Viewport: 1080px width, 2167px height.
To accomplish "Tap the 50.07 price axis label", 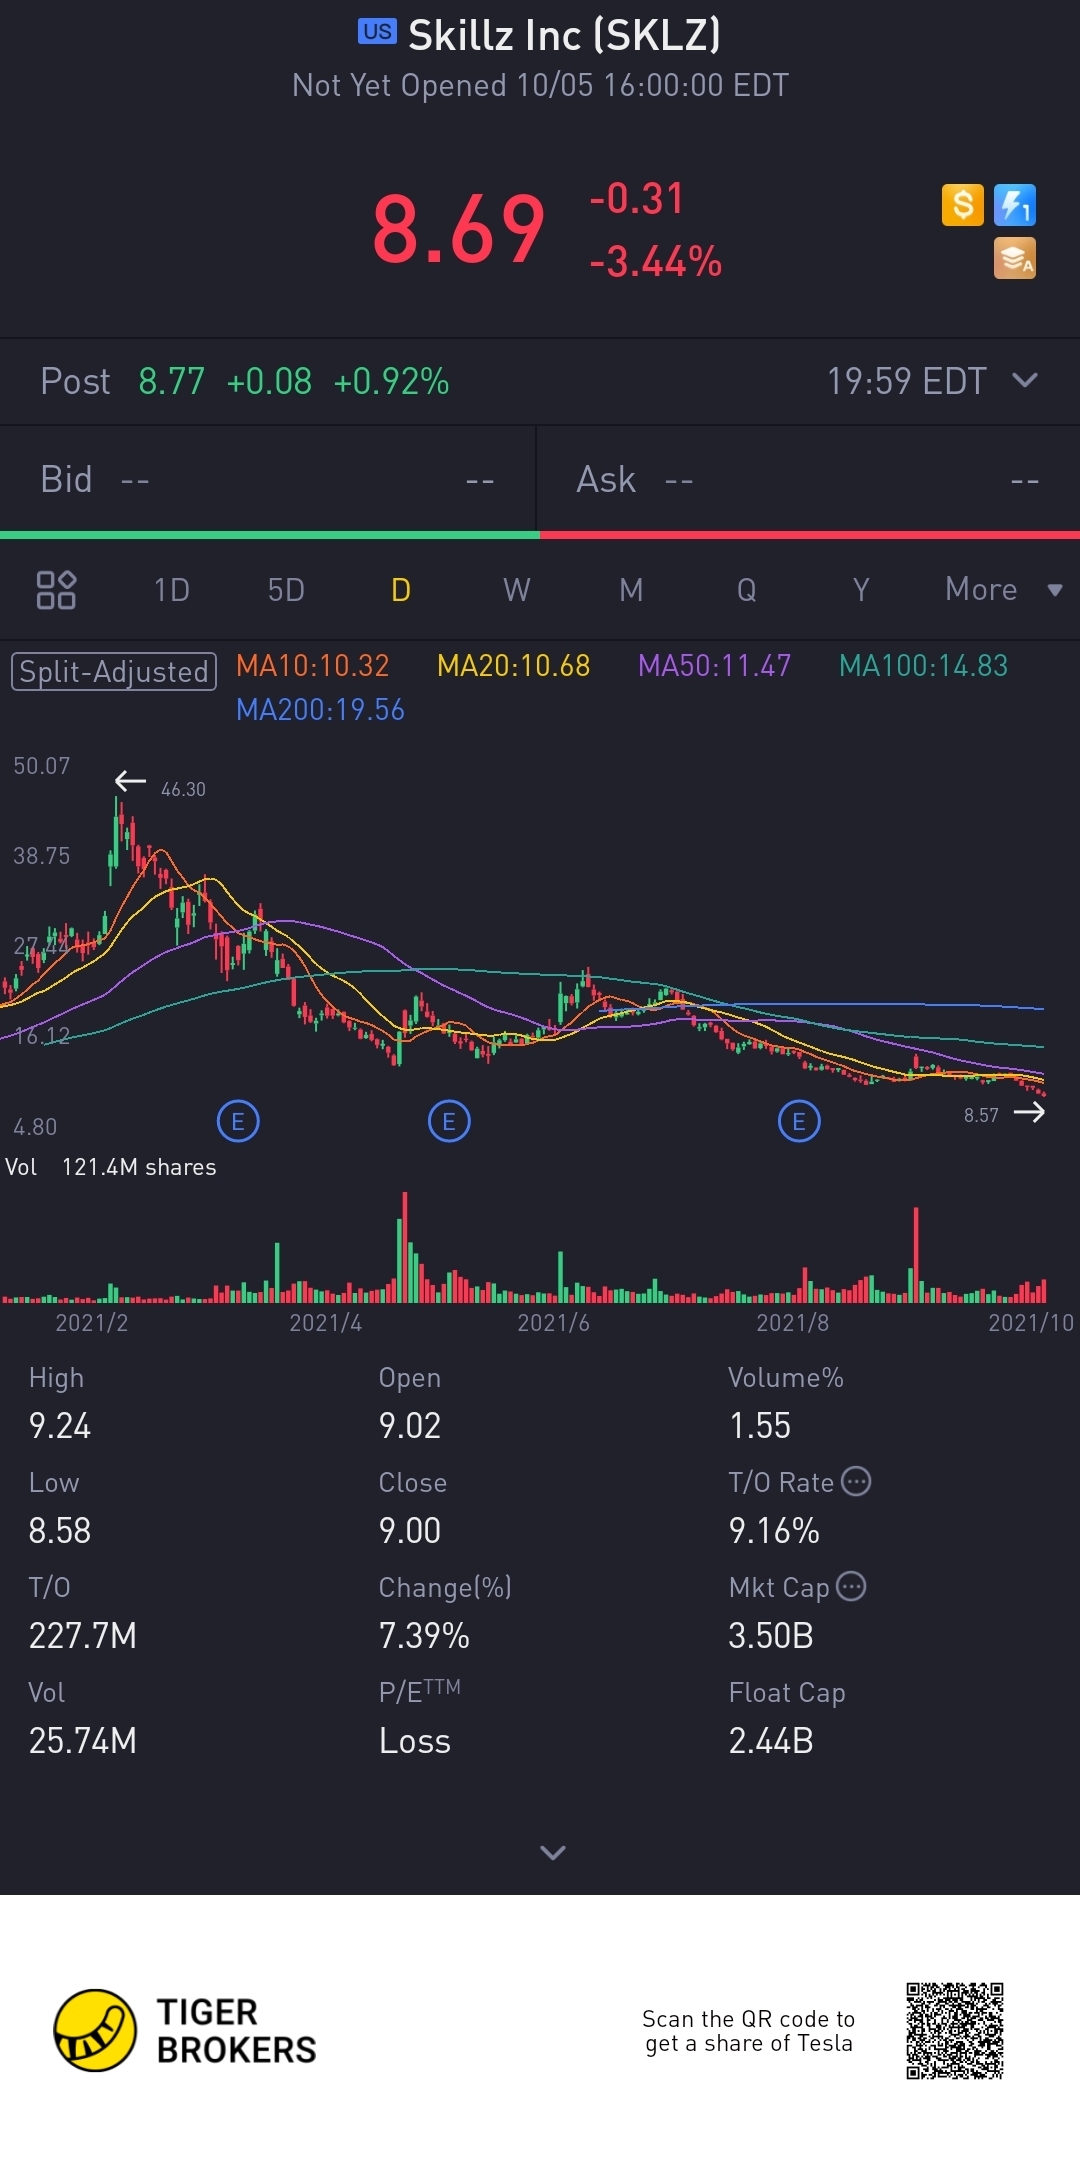I will 42,766.
